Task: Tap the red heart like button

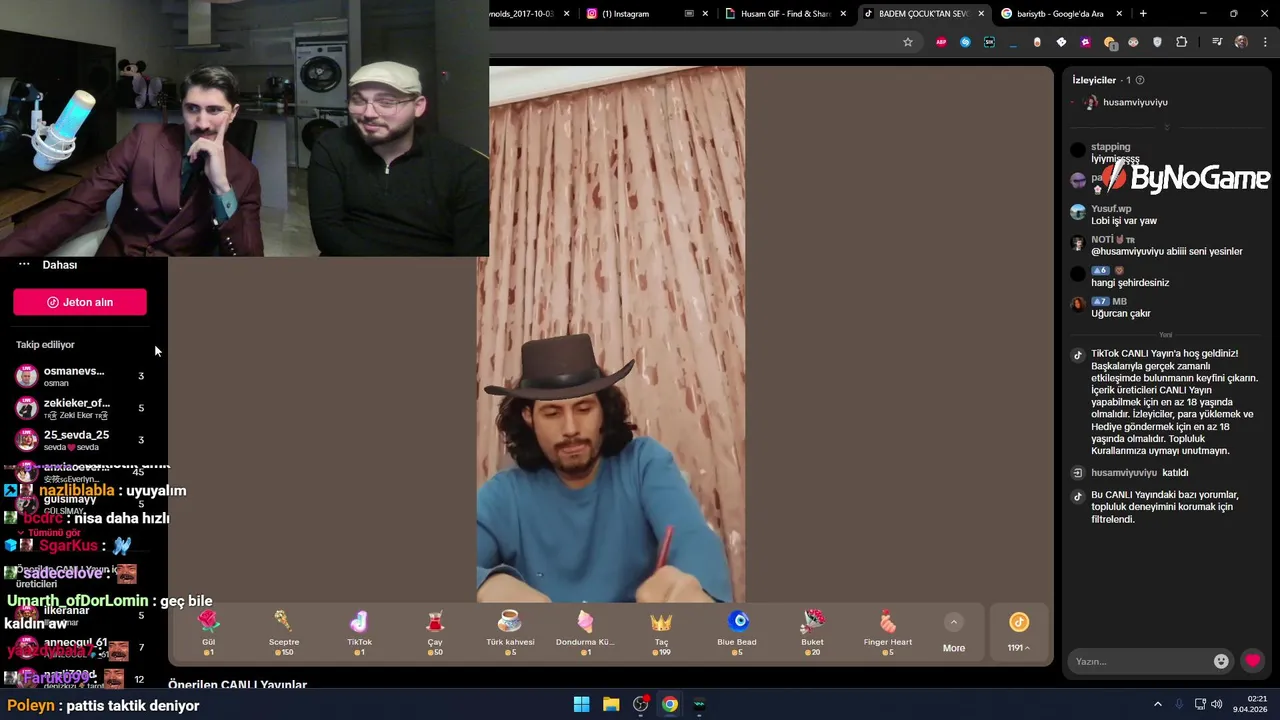Action: pyautogui.click(x=1253, y=661)
